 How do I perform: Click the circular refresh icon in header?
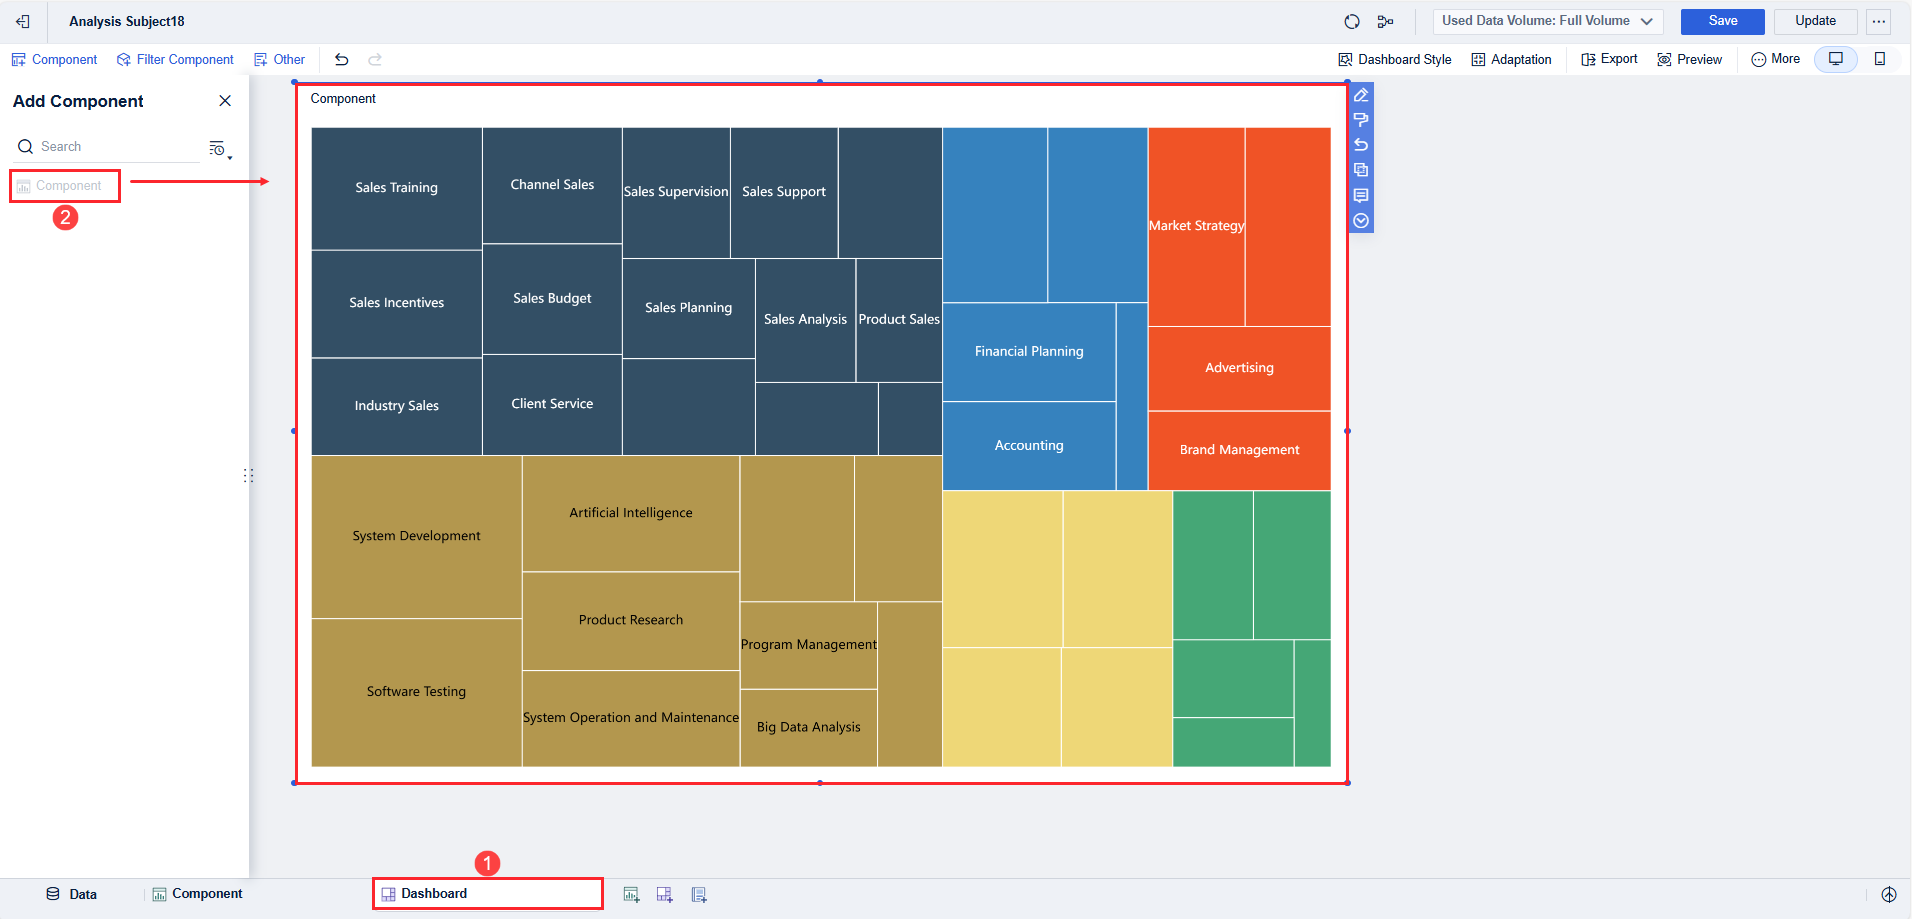point(1352,21)
